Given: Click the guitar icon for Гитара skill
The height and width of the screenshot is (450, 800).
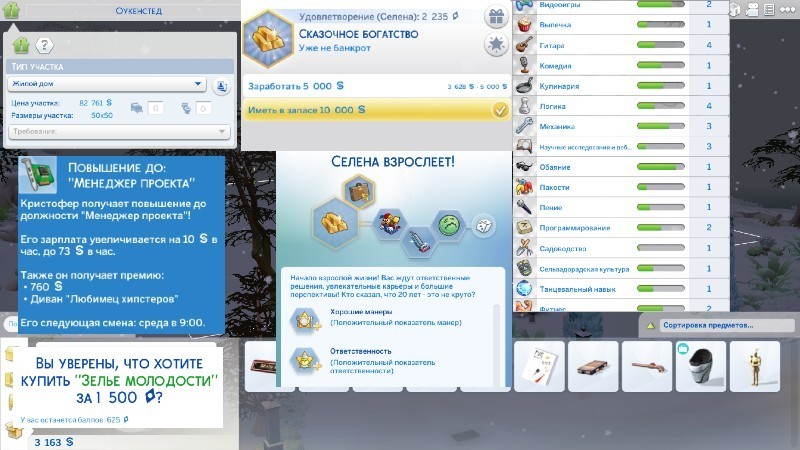Looking at the screenshot, I should point(524,45).
